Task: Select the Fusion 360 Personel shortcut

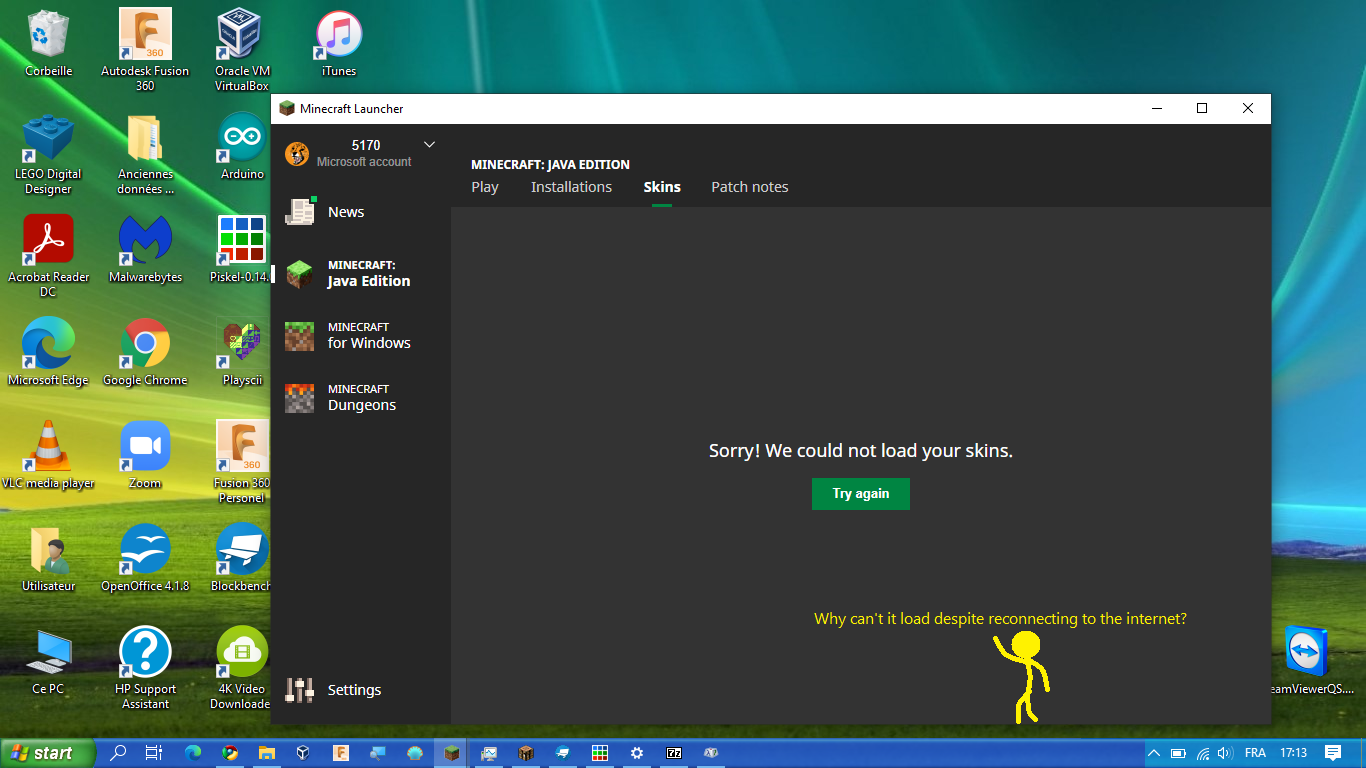Action: click(242, 462)
